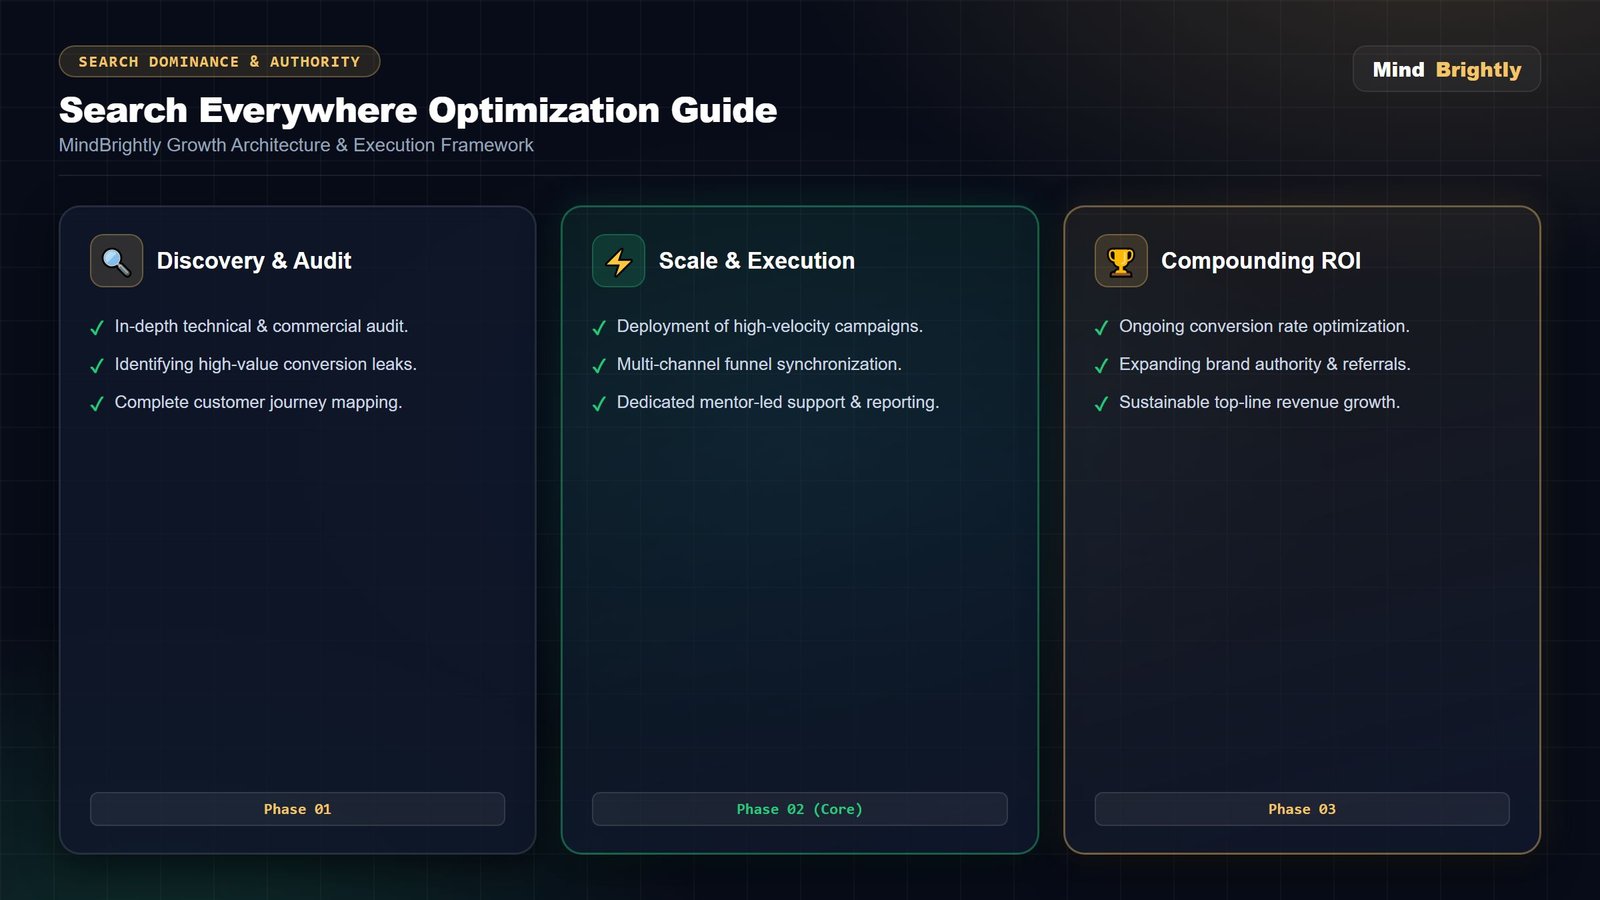Click the MindBrightly Growth Architecture subtitle
The width and height of the screenshot is (1600, 900).
coord(296,145)
